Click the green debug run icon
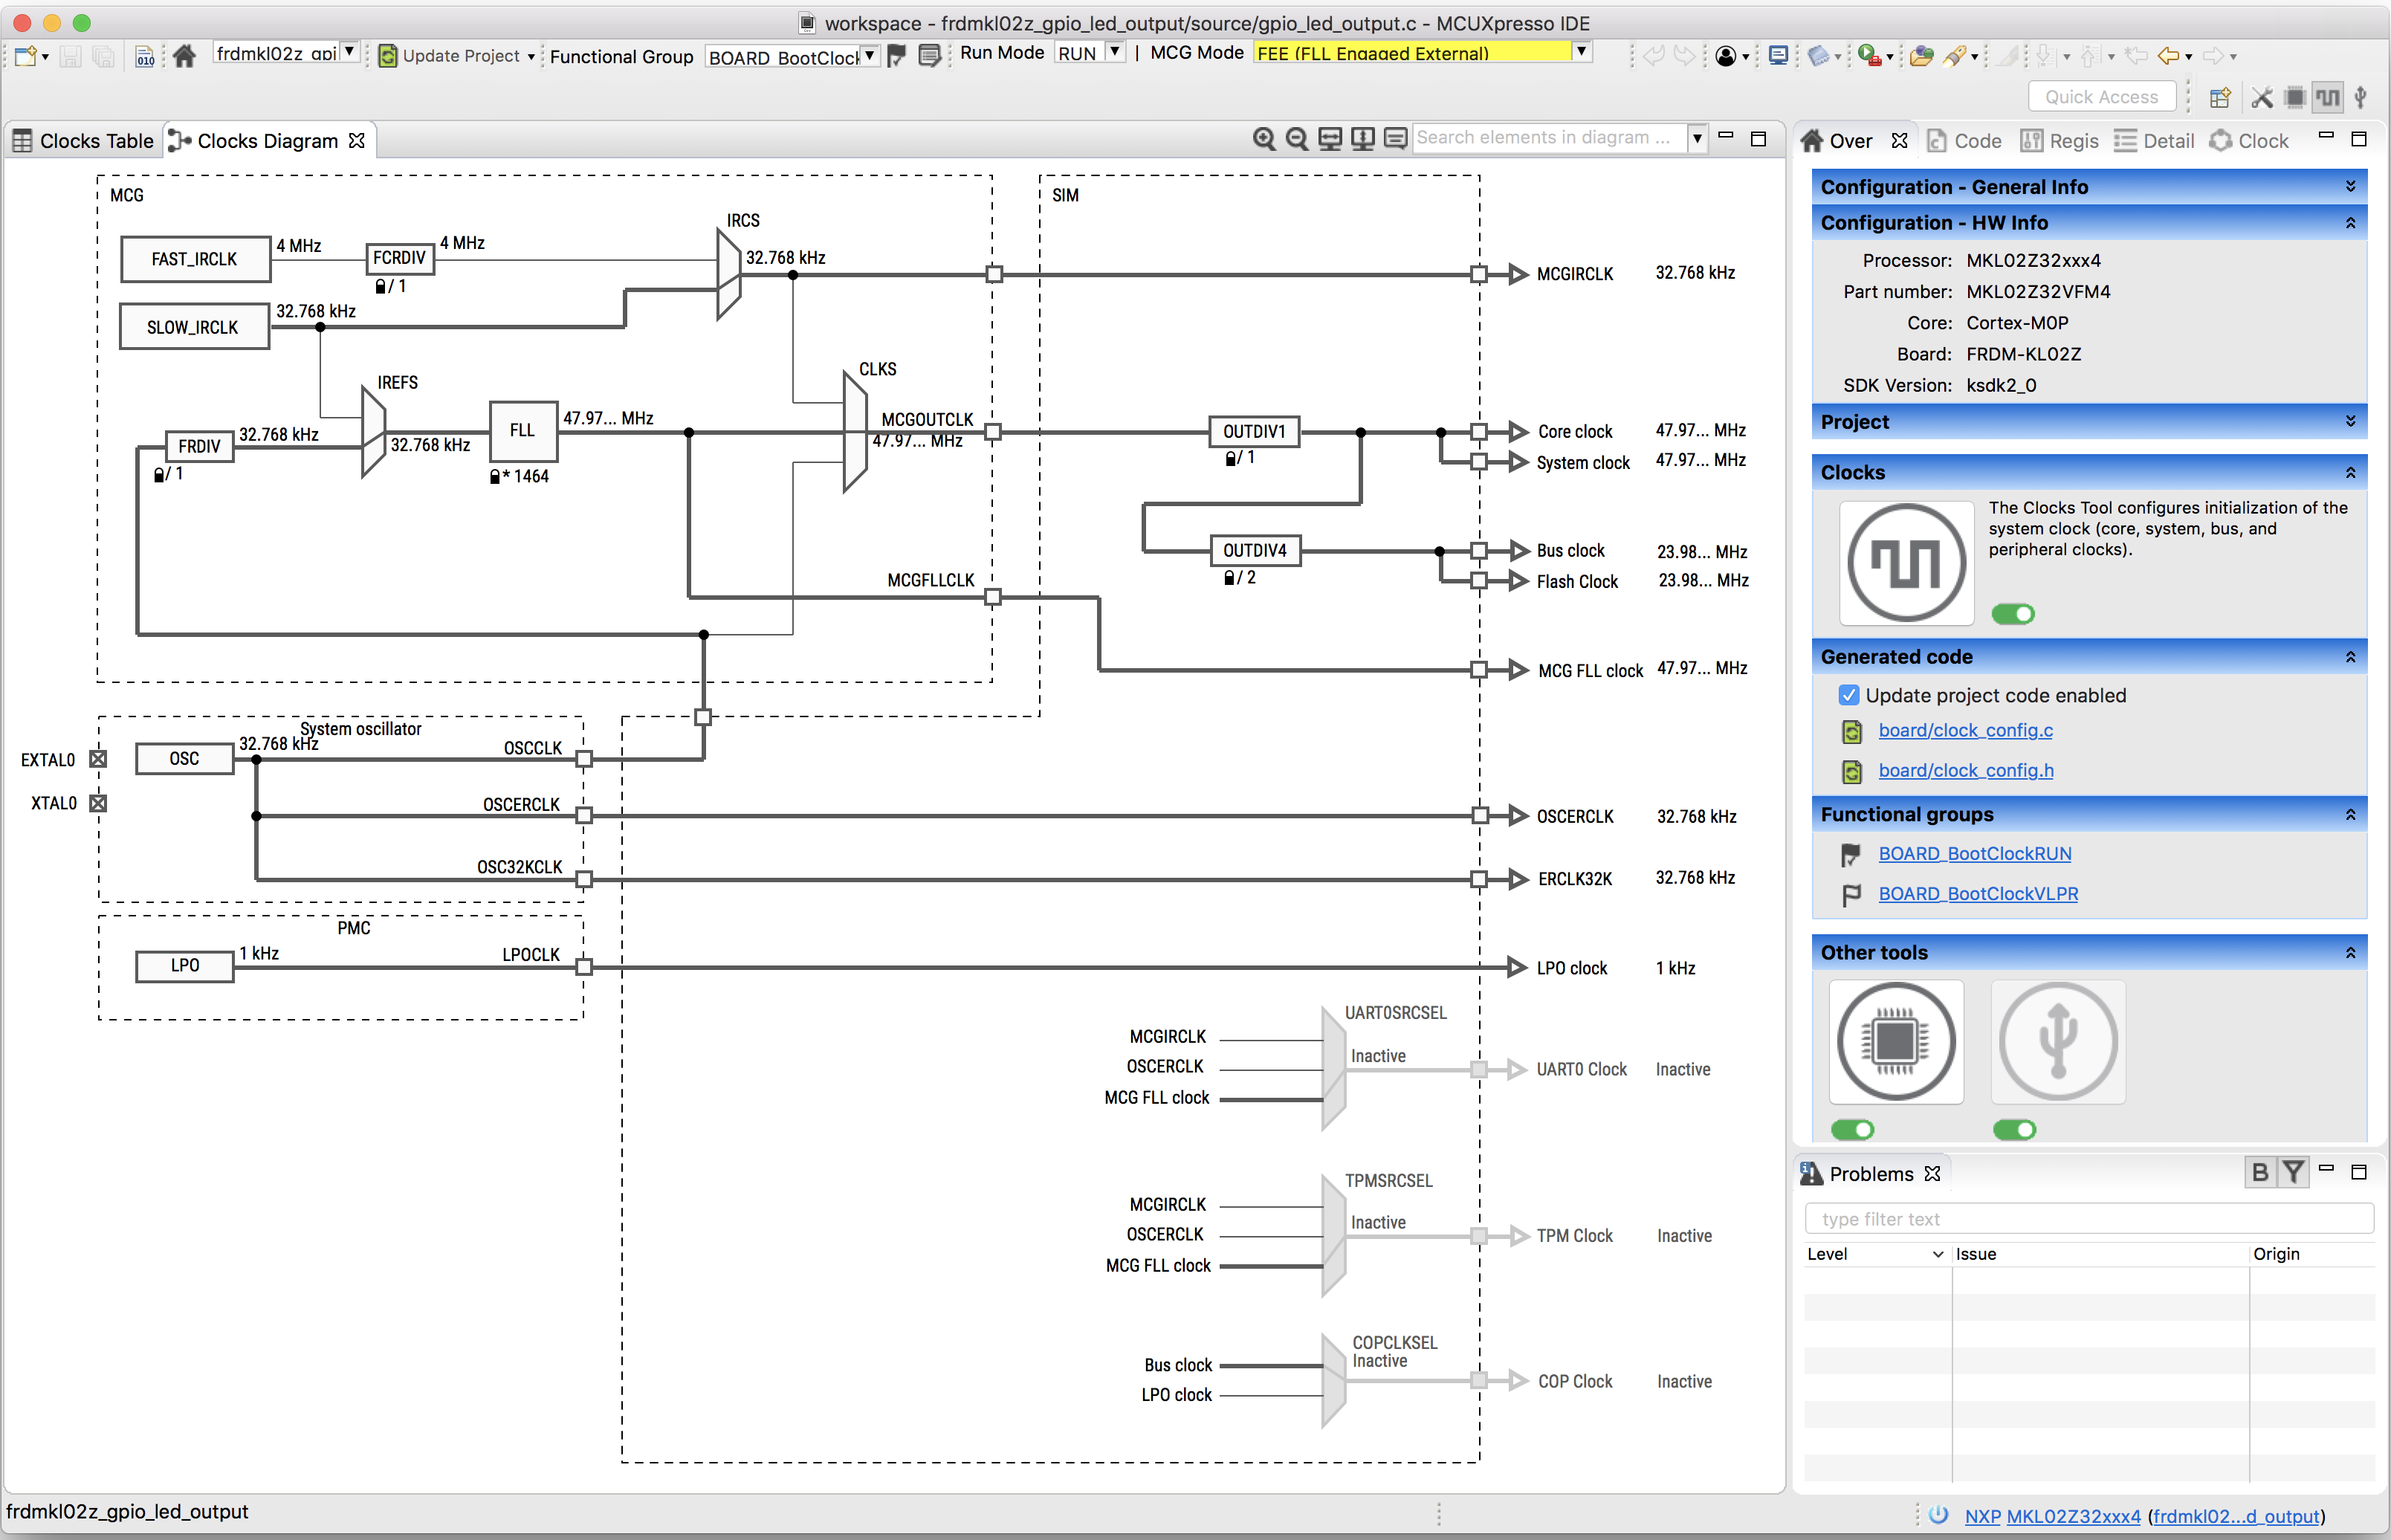 click(x=1869, y=56)
